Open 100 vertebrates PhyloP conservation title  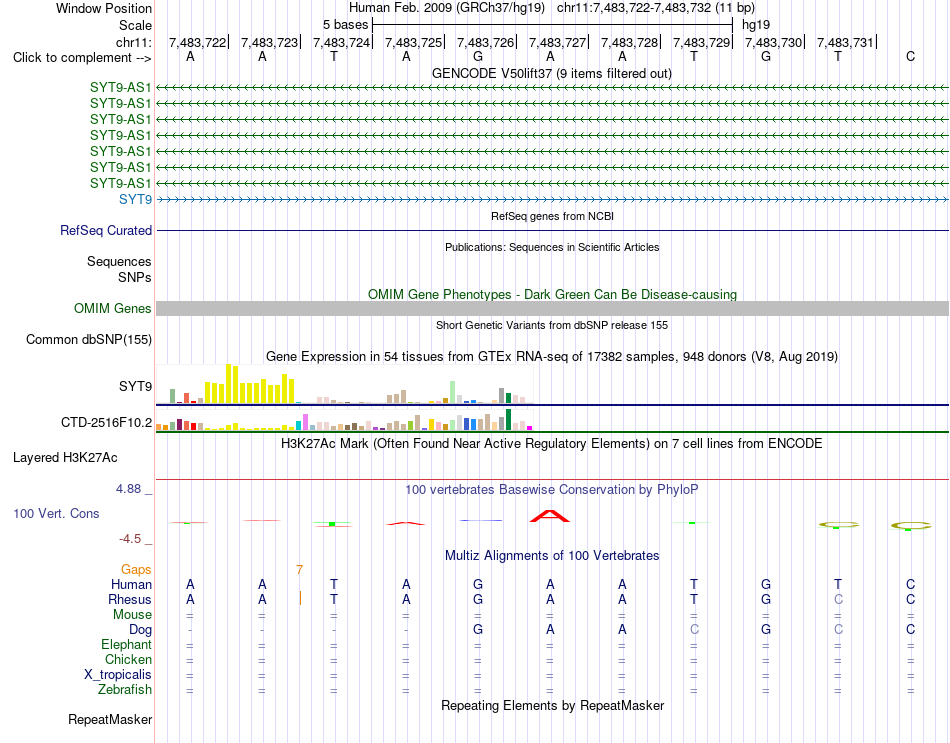pyautogui.click(x=552, y=490)
